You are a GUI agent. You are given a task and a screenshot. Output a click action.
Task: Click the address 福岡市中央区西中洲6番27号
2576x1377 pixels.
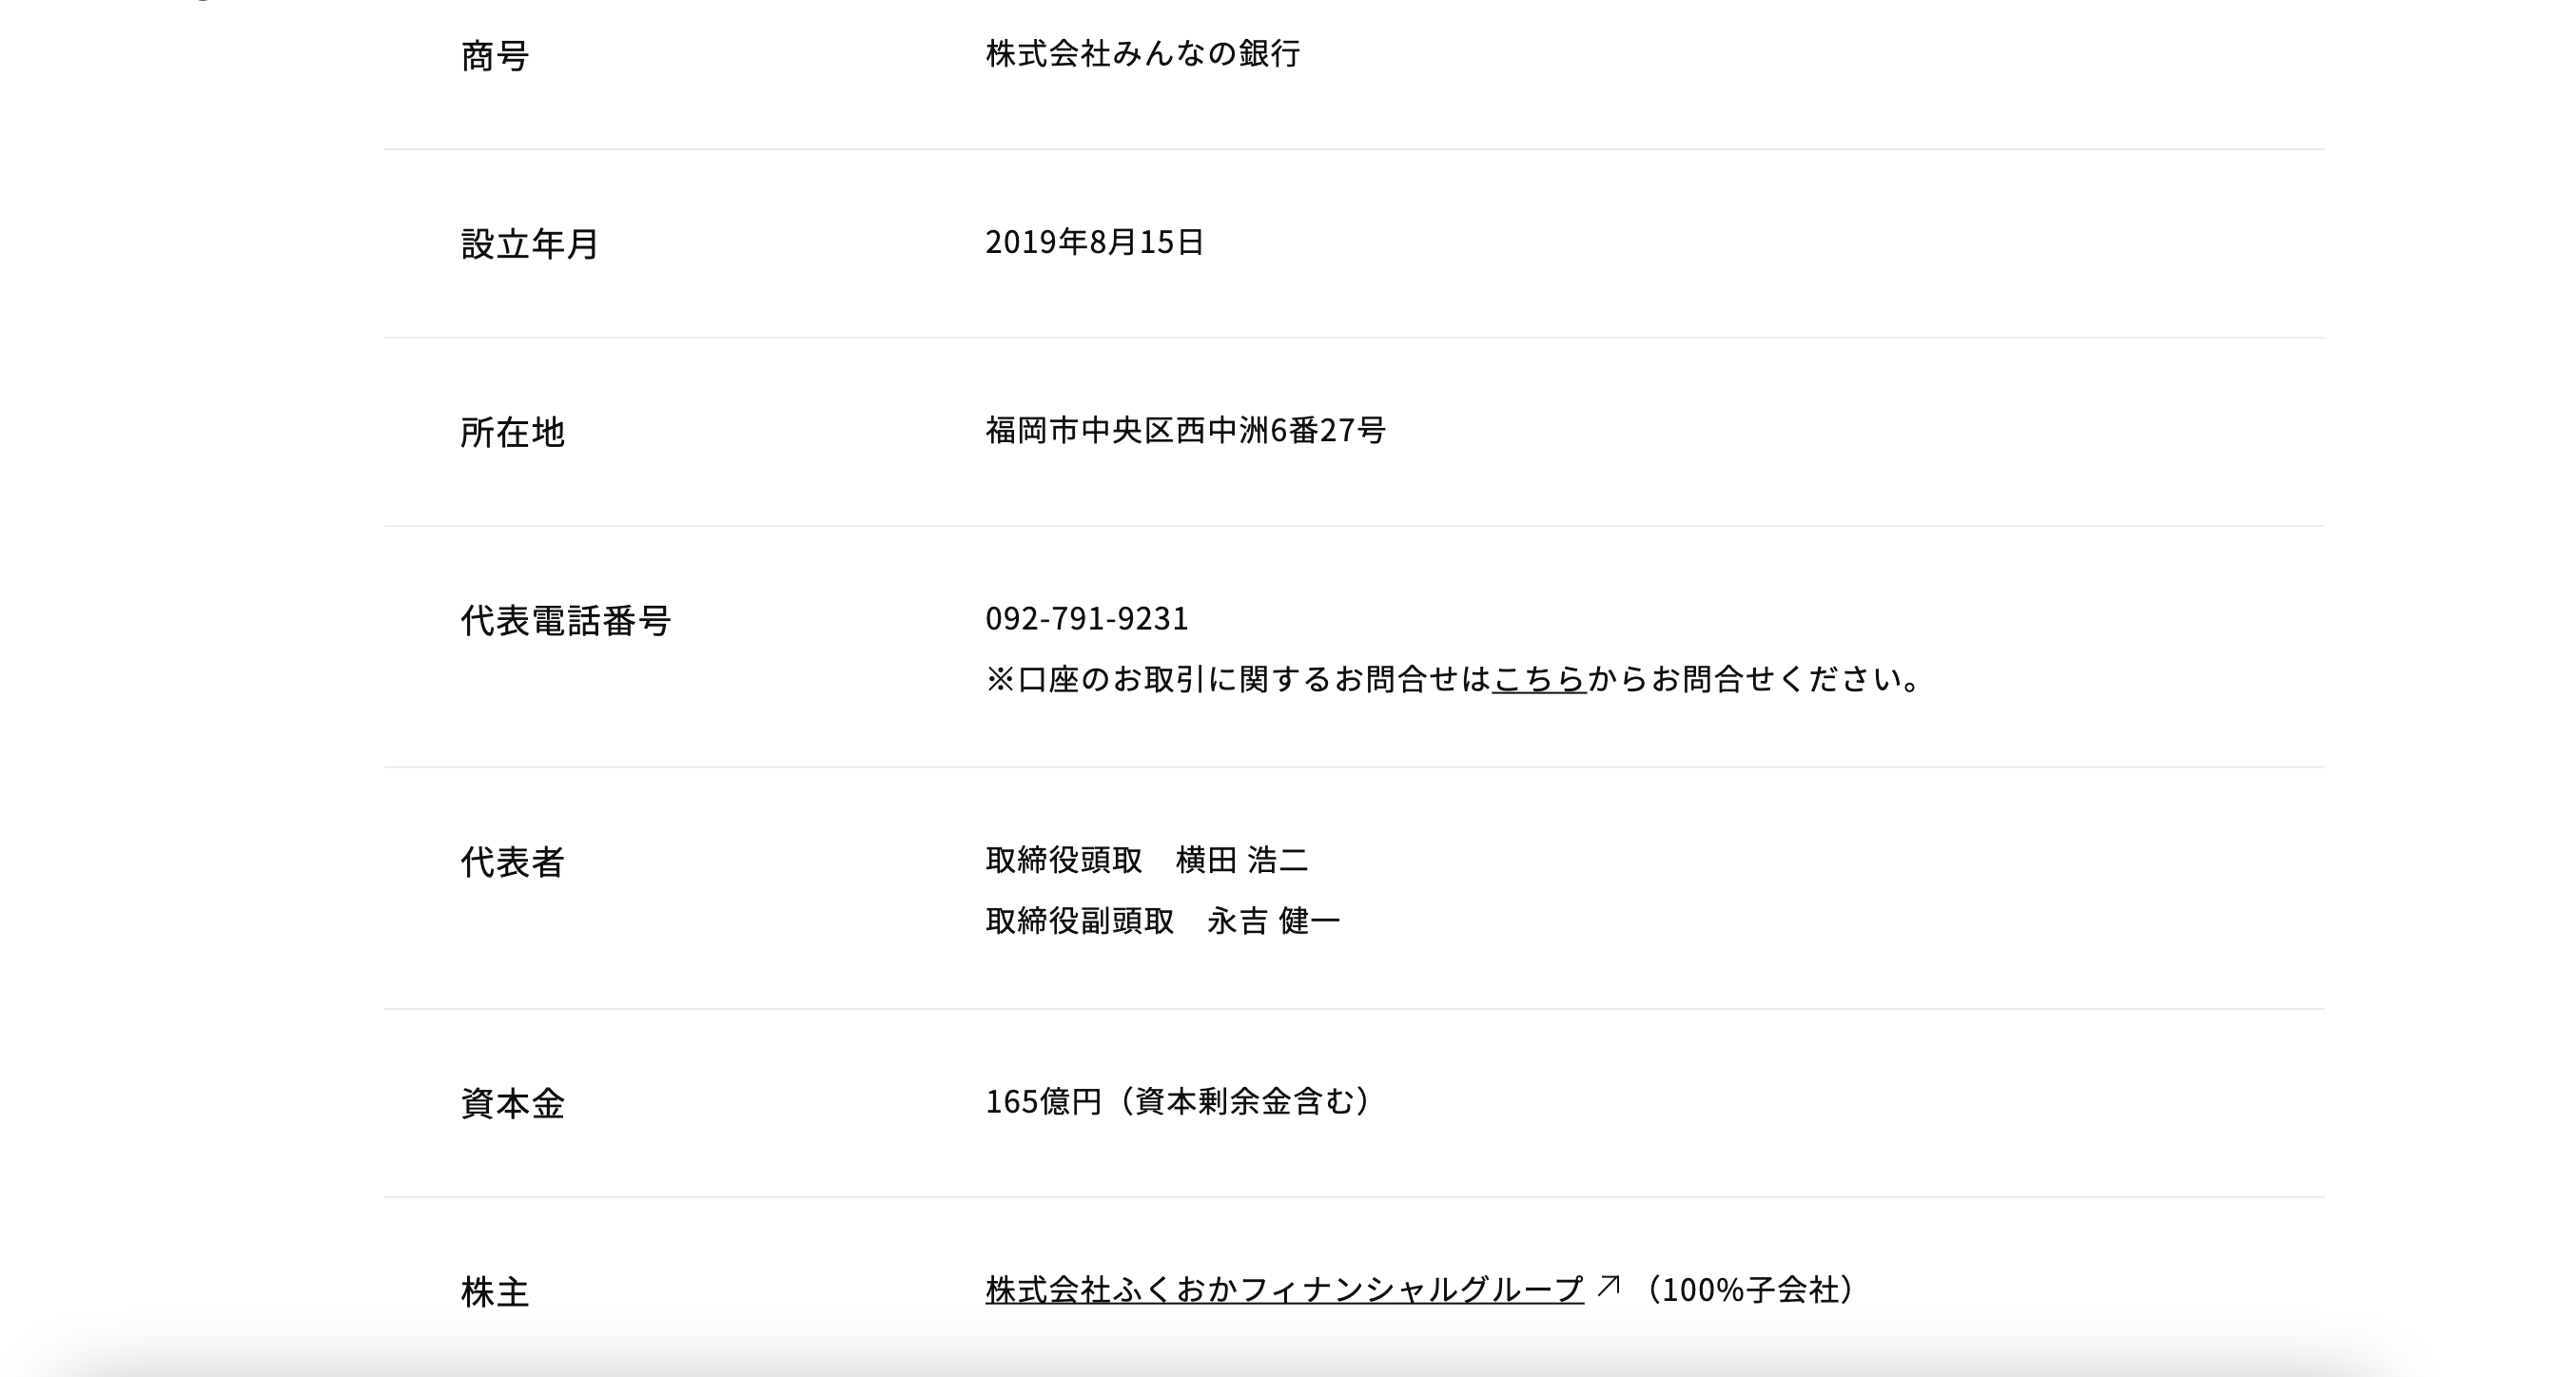point(1185,430)
